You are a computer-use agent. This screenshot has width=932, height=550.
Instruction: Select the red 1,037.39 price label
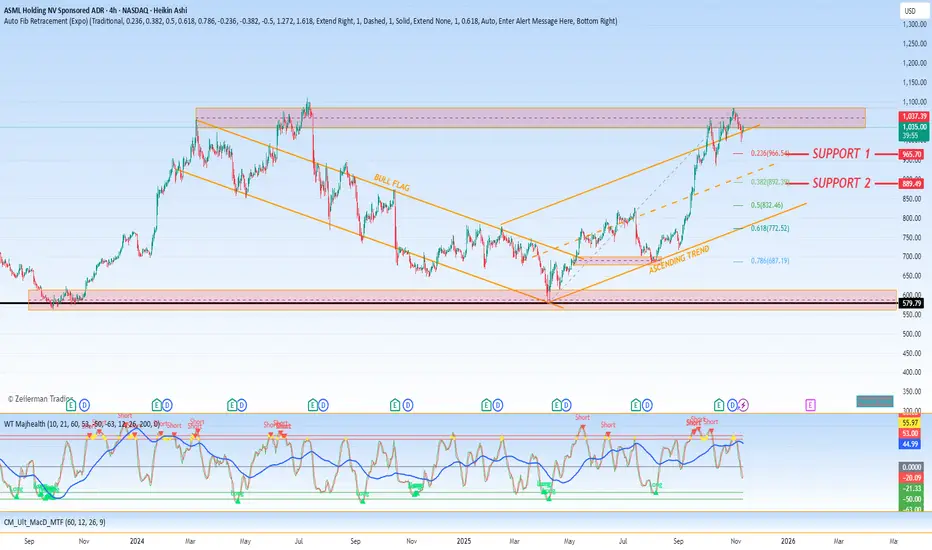910,117
